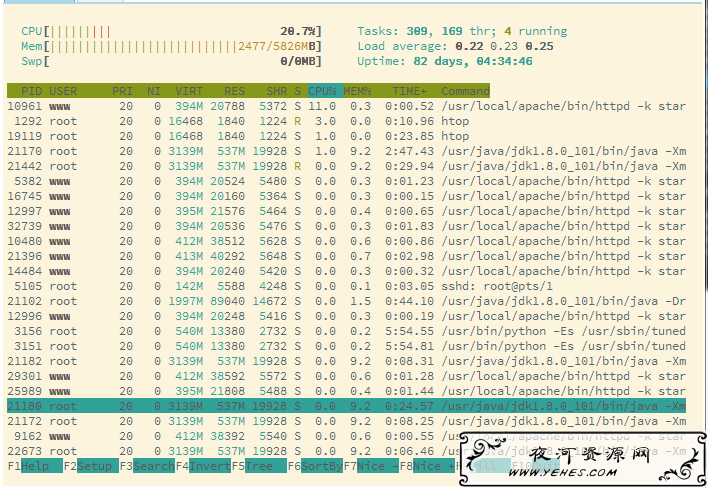
Task: Select httpd process with PID 16745
Action: (x=346, y=196)
